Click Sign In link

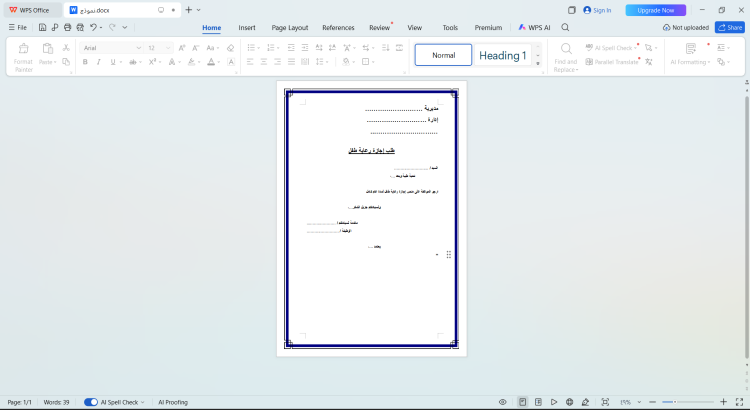[597, 10]
